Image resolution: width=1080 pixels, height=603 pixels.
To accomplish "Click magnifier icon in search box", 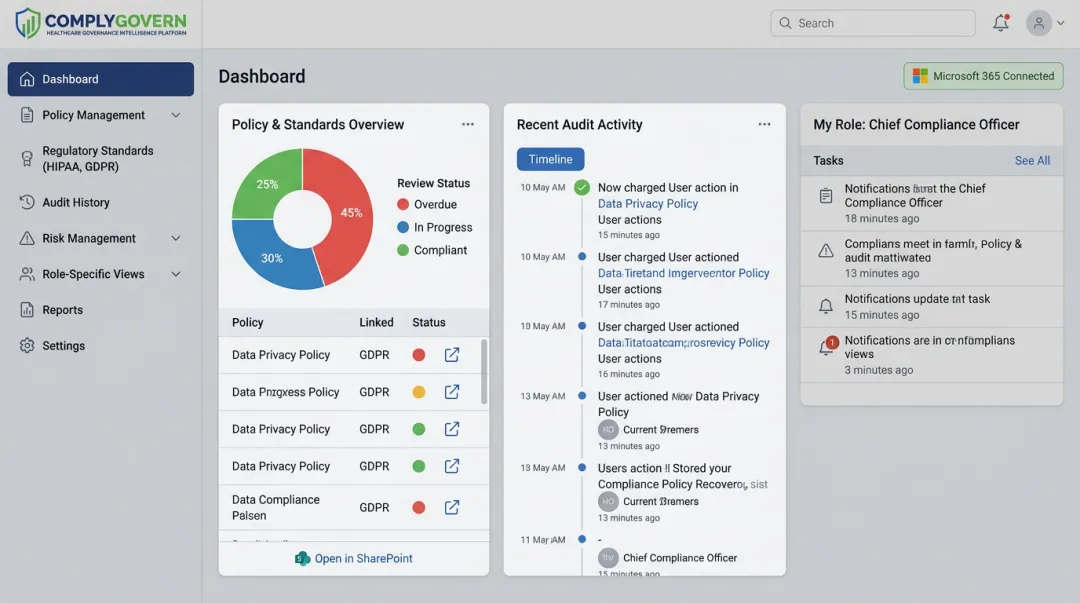I will click(785, 23).
